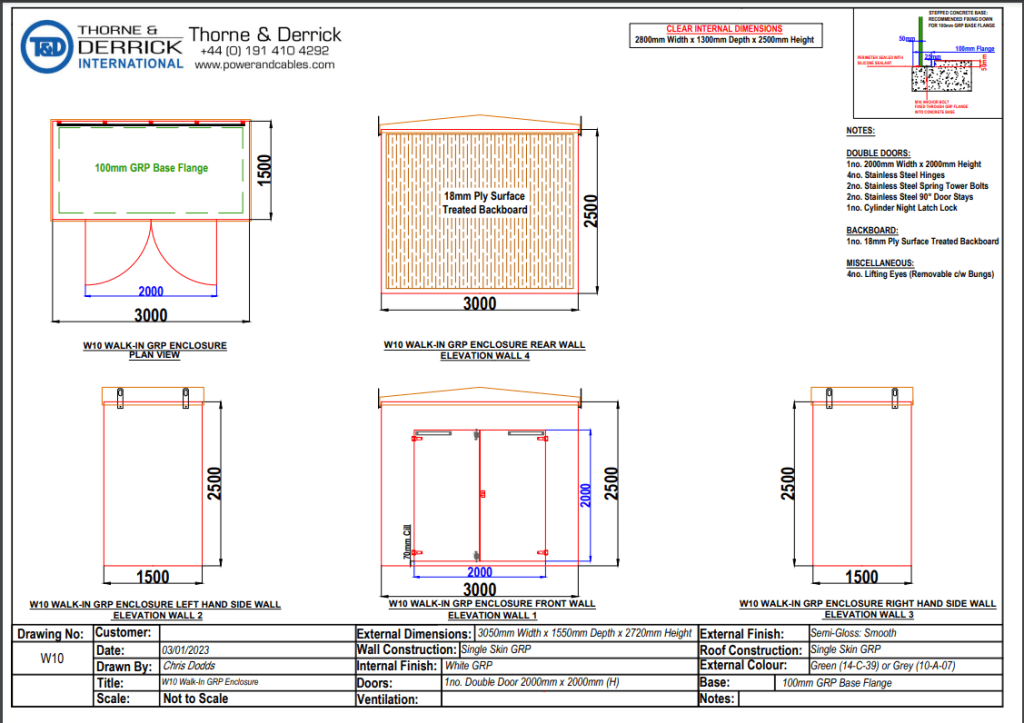Screen dimensions: 1024x723
Task: Click the 'BACKBOARD:' heading
Action: [x=872, y=231]
